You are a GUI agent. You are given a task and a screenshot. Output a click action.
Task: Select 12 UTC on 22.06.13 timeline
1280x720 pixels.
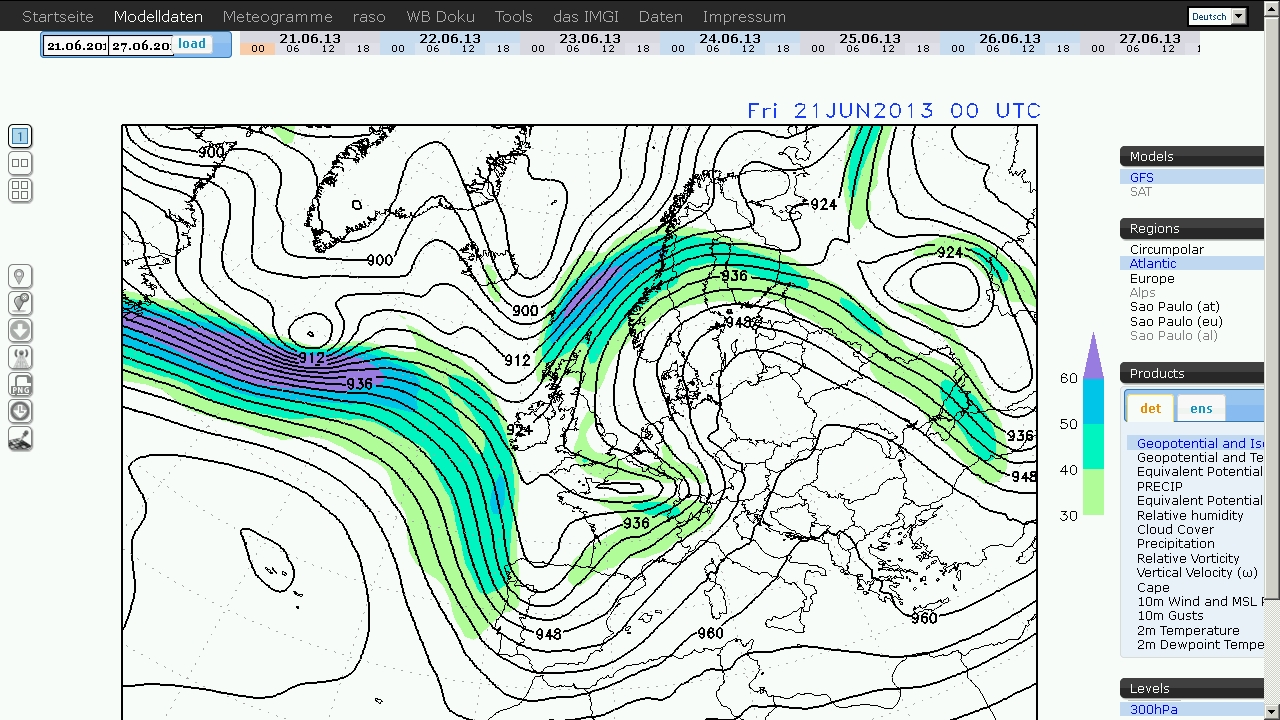click(x=468, y=49)
